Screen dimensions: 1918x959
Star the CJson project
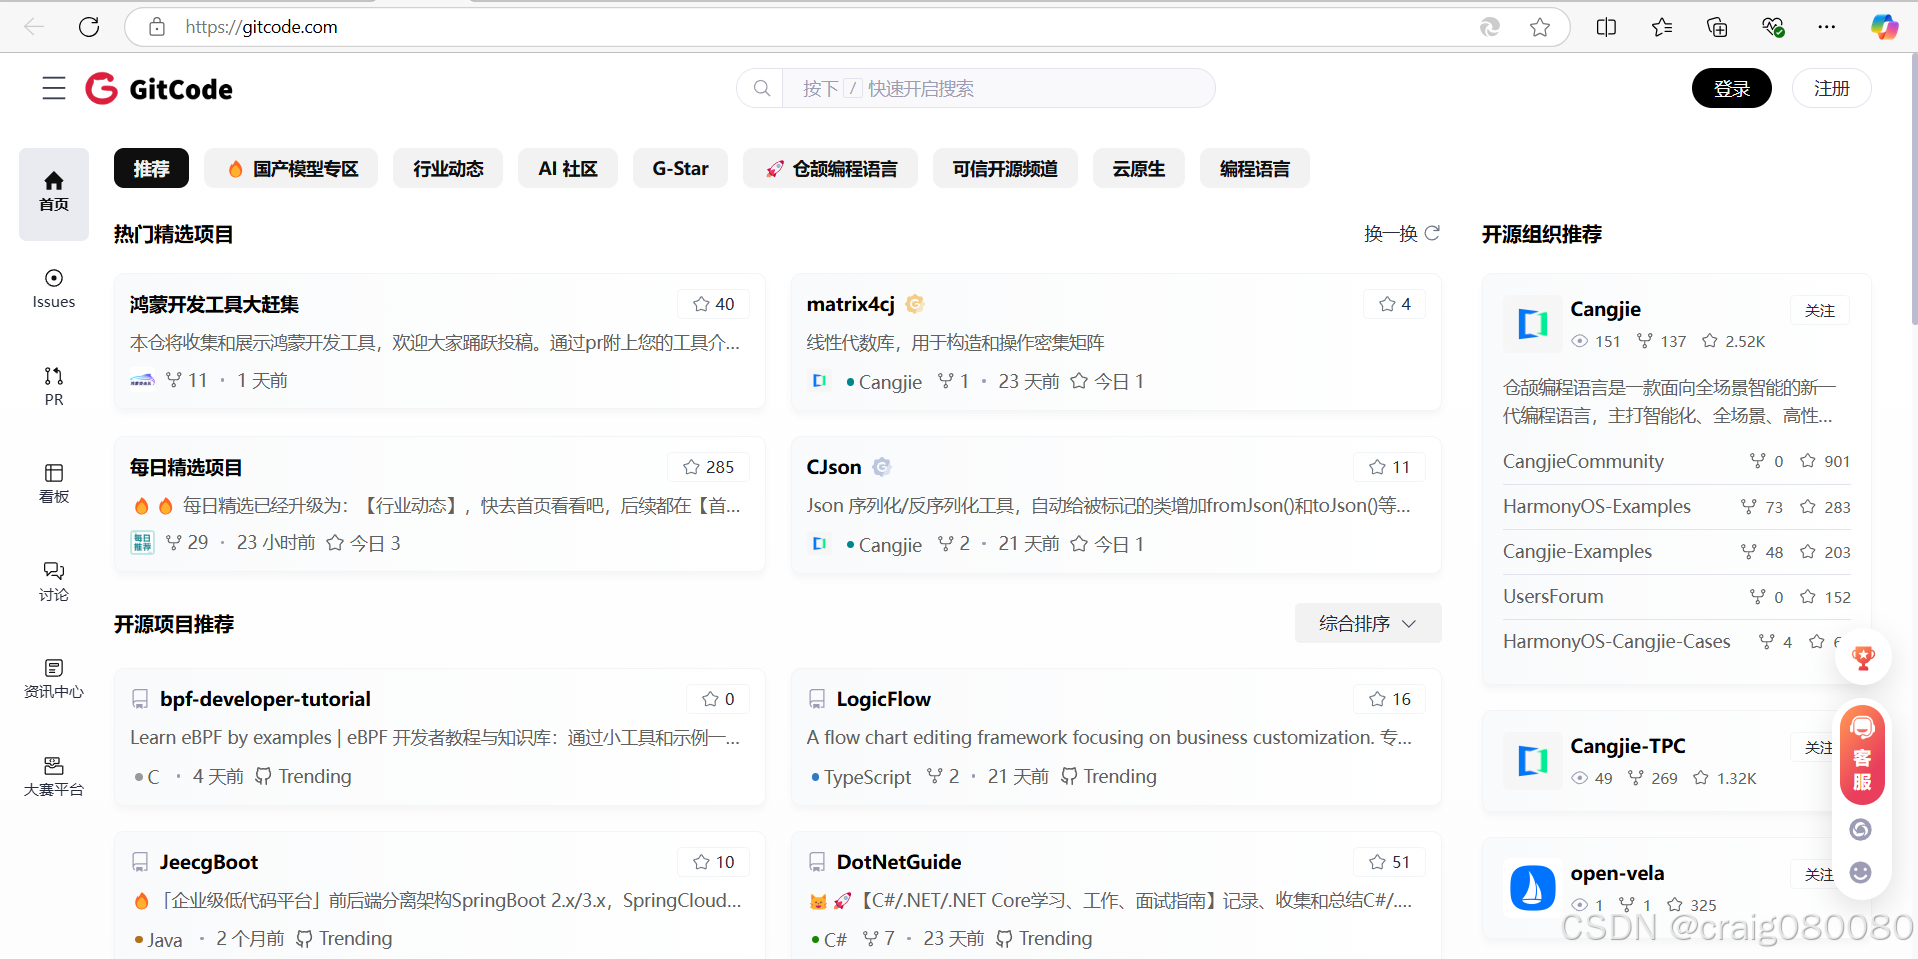[1390, 467]
